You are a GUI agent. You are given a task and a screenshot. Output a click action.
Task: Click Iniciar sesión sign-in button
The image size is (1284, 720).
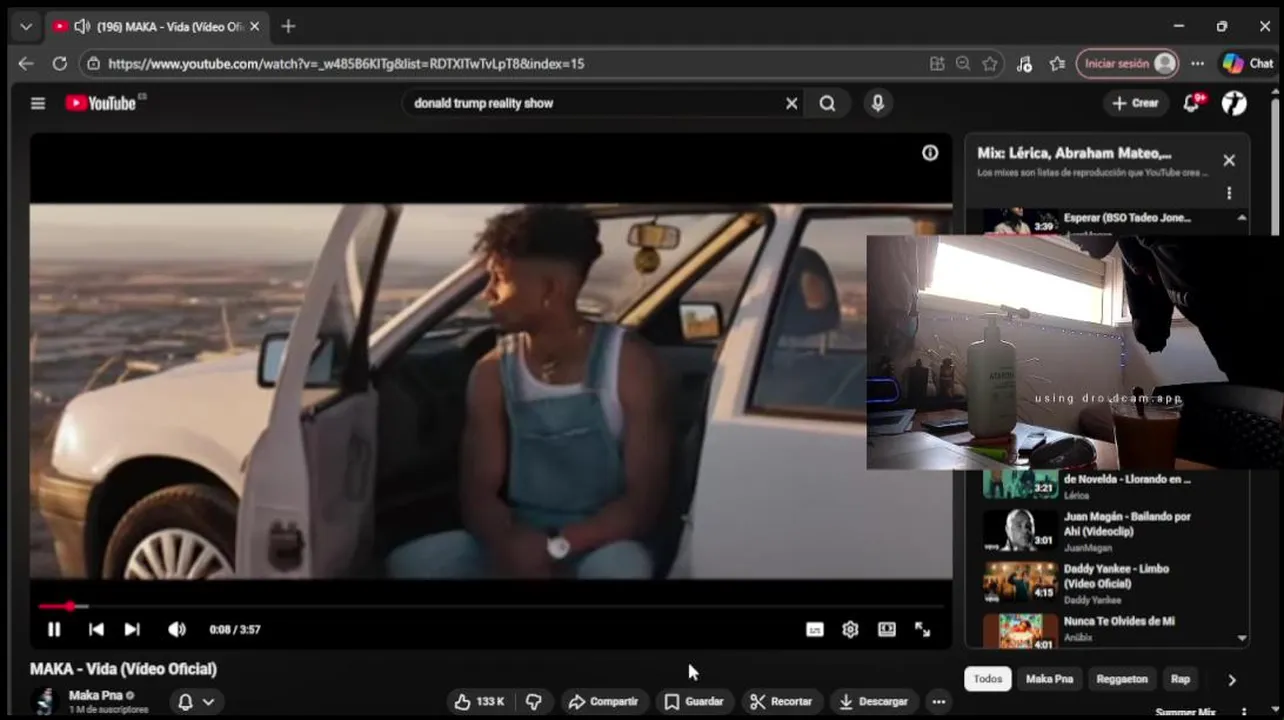coord(1127,63)
